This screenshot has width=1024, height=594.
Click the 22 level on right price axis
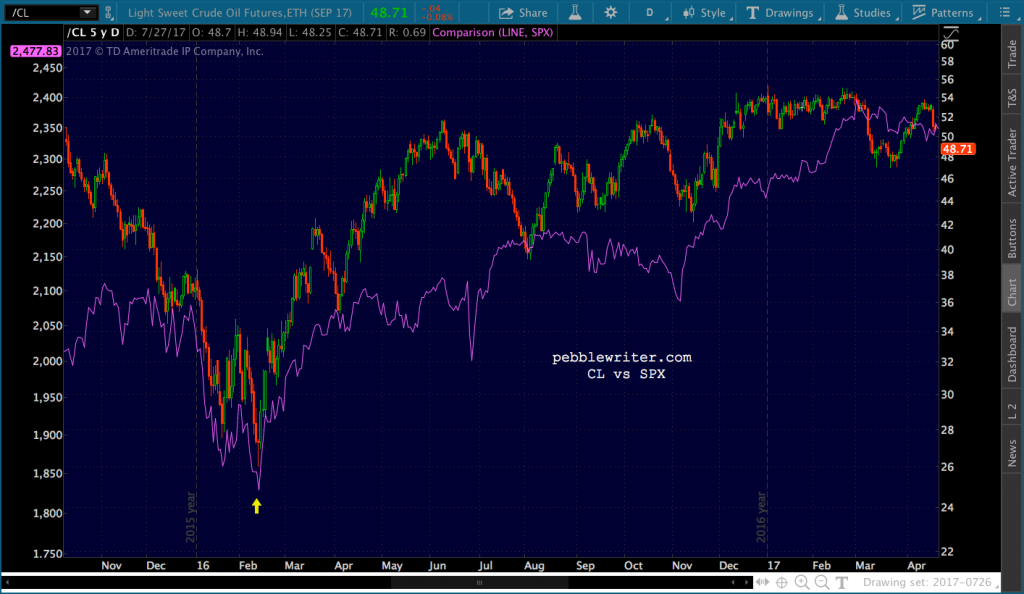[x=947, y=552]
